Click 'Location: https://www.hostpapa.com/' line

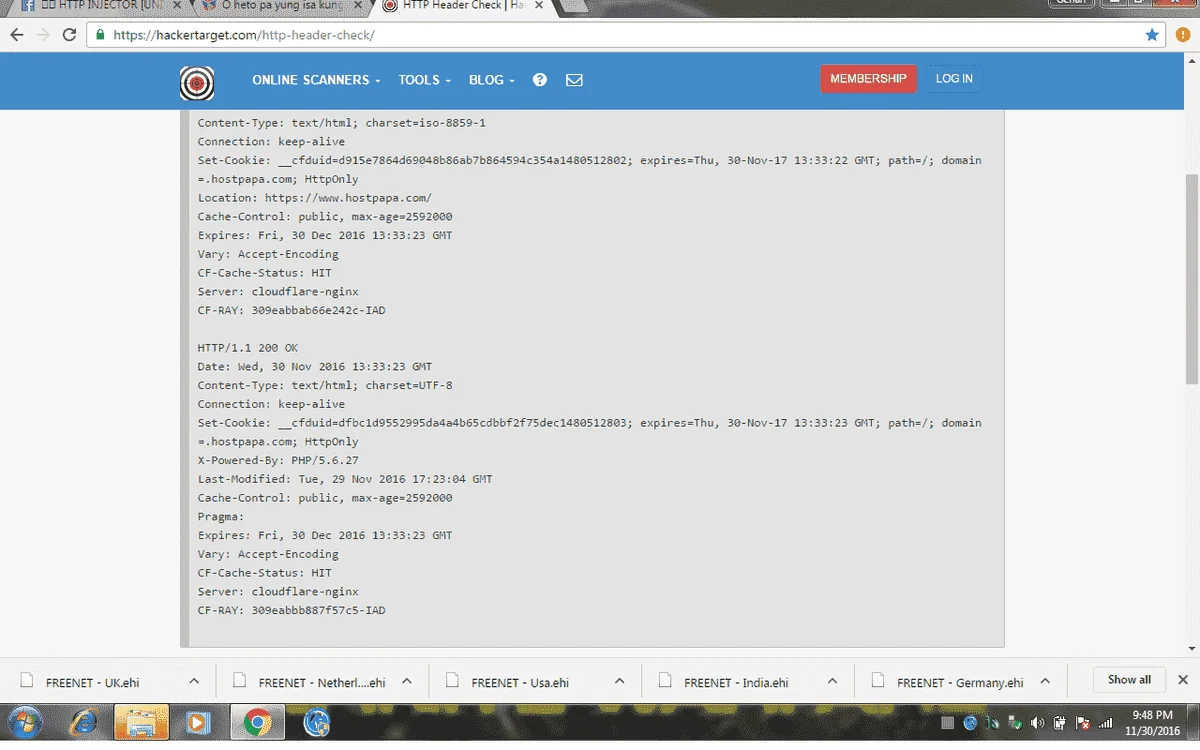pyautogui.click(x=315, y=198)
